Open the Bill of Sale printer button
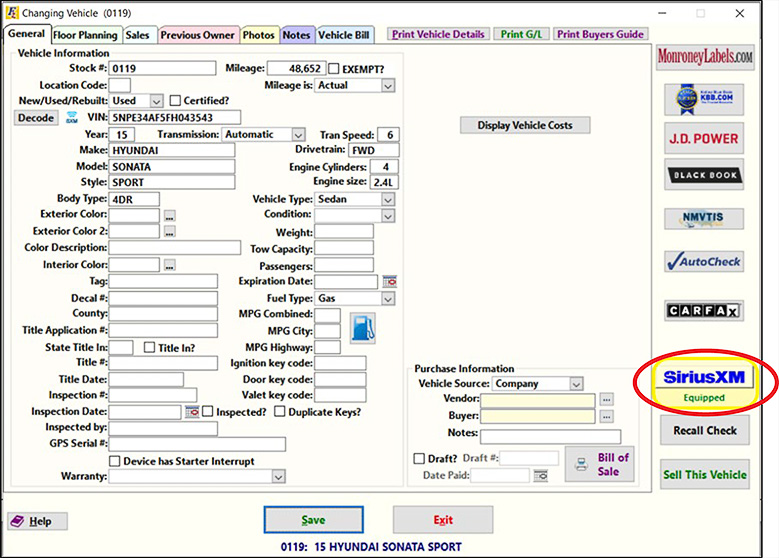 600,464
